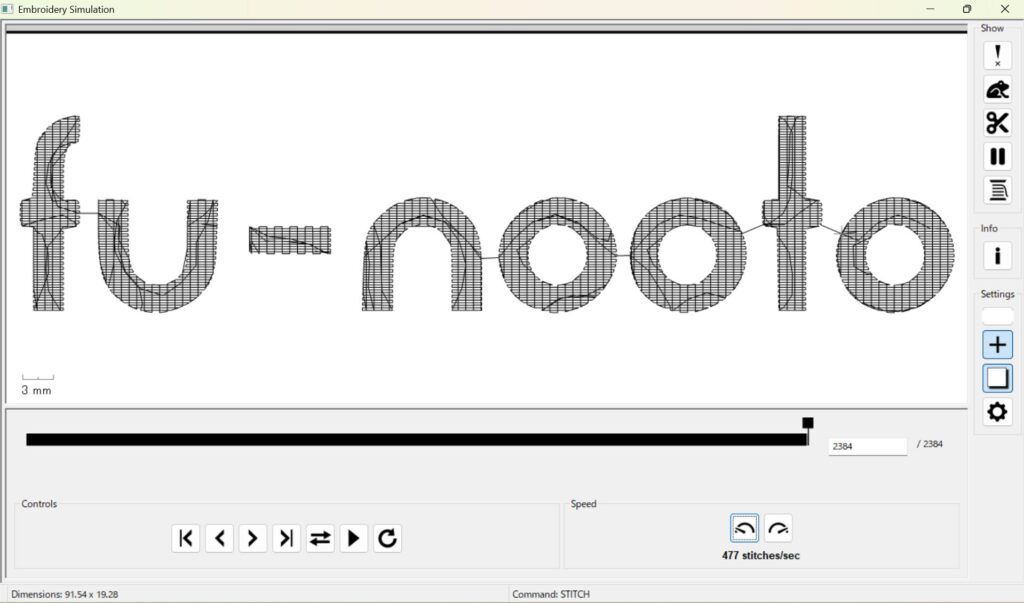
Task: Click the stitch progress slider bar
Action: click(416, 440)
